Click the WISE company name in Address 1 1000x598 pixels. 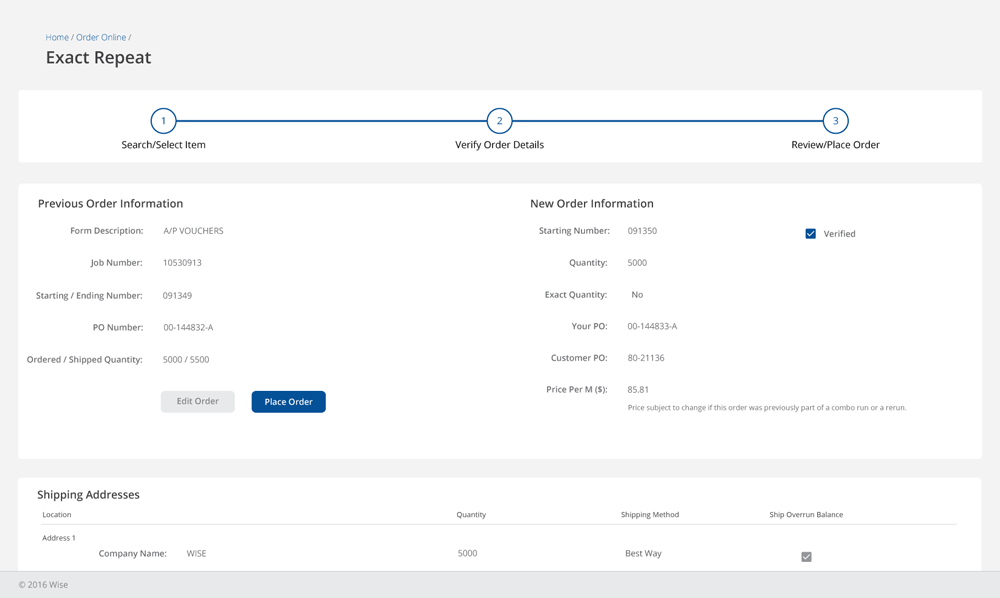click(196, 554)
